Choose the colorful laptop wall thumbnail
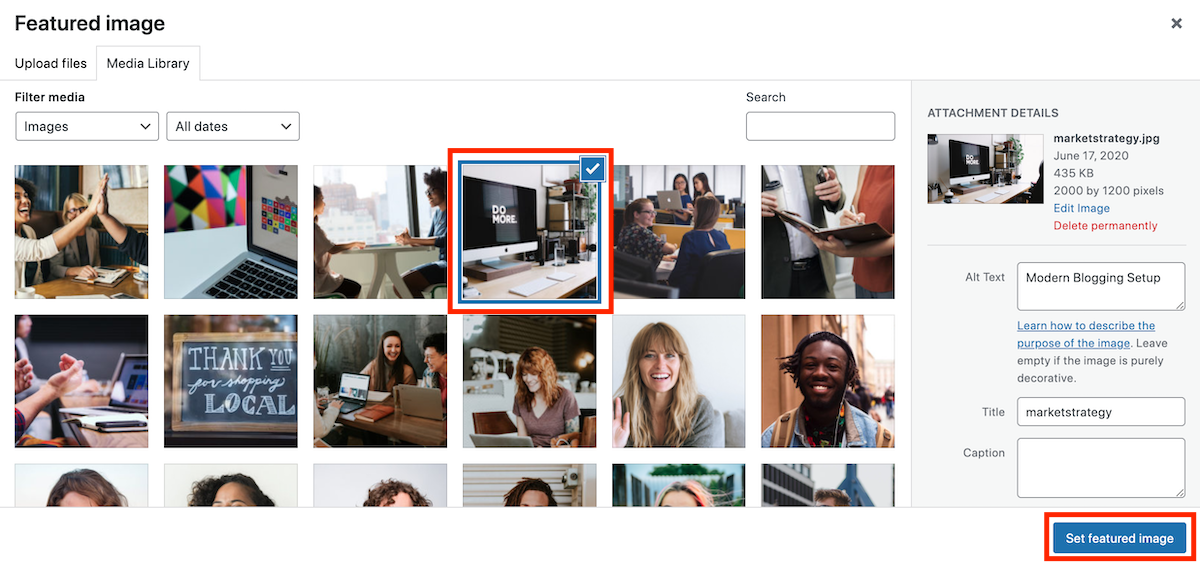 pos(231,232)
